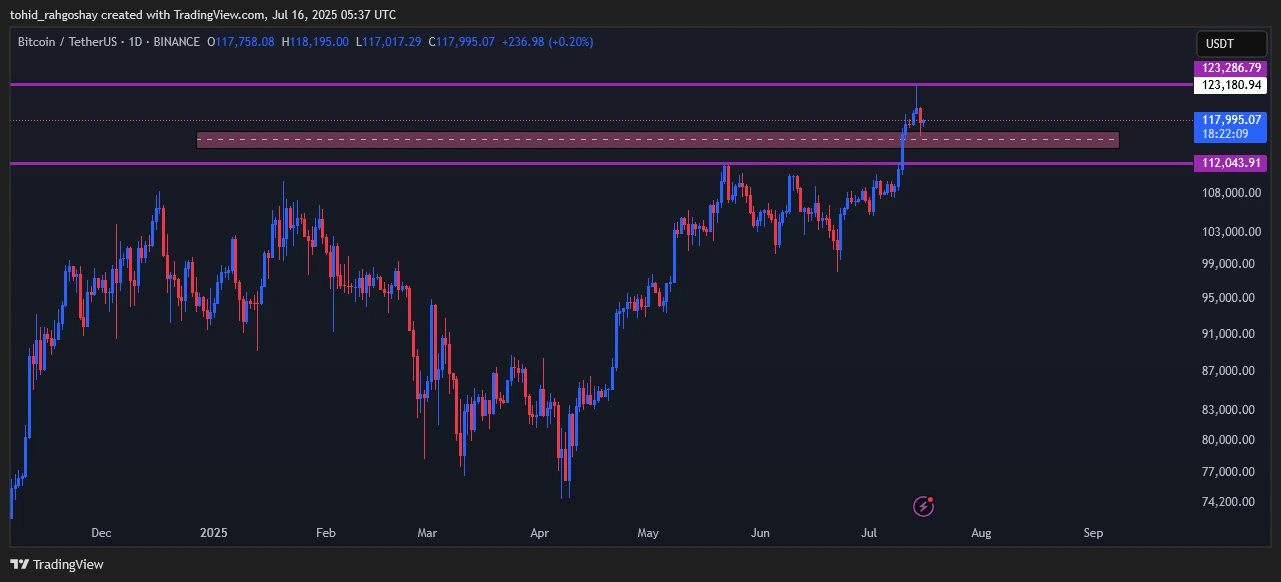
Task: Click the 80,000.00 price axis tick
Action: point(1229,440)
